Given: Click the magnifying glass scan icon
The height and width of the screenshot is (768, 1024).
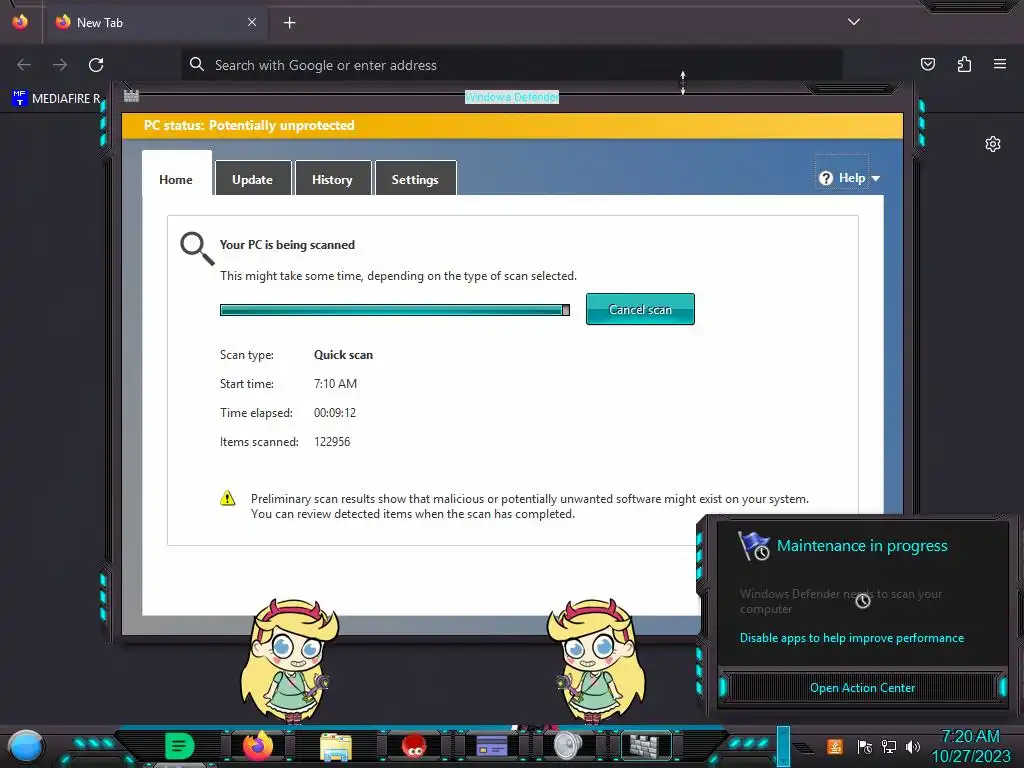Looking at the screenshot, I should [197, 248].
